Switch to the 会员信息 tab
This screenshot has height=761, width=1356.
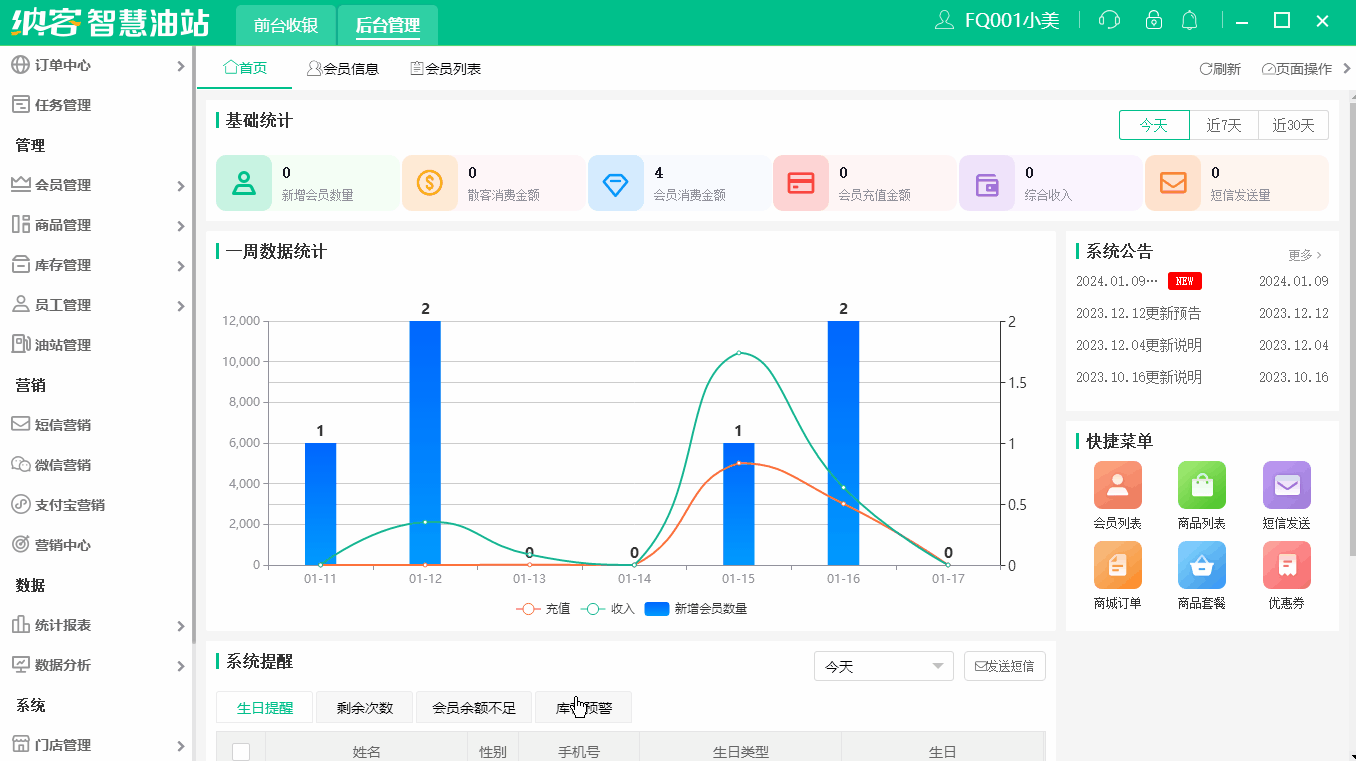tap(343, 68)
